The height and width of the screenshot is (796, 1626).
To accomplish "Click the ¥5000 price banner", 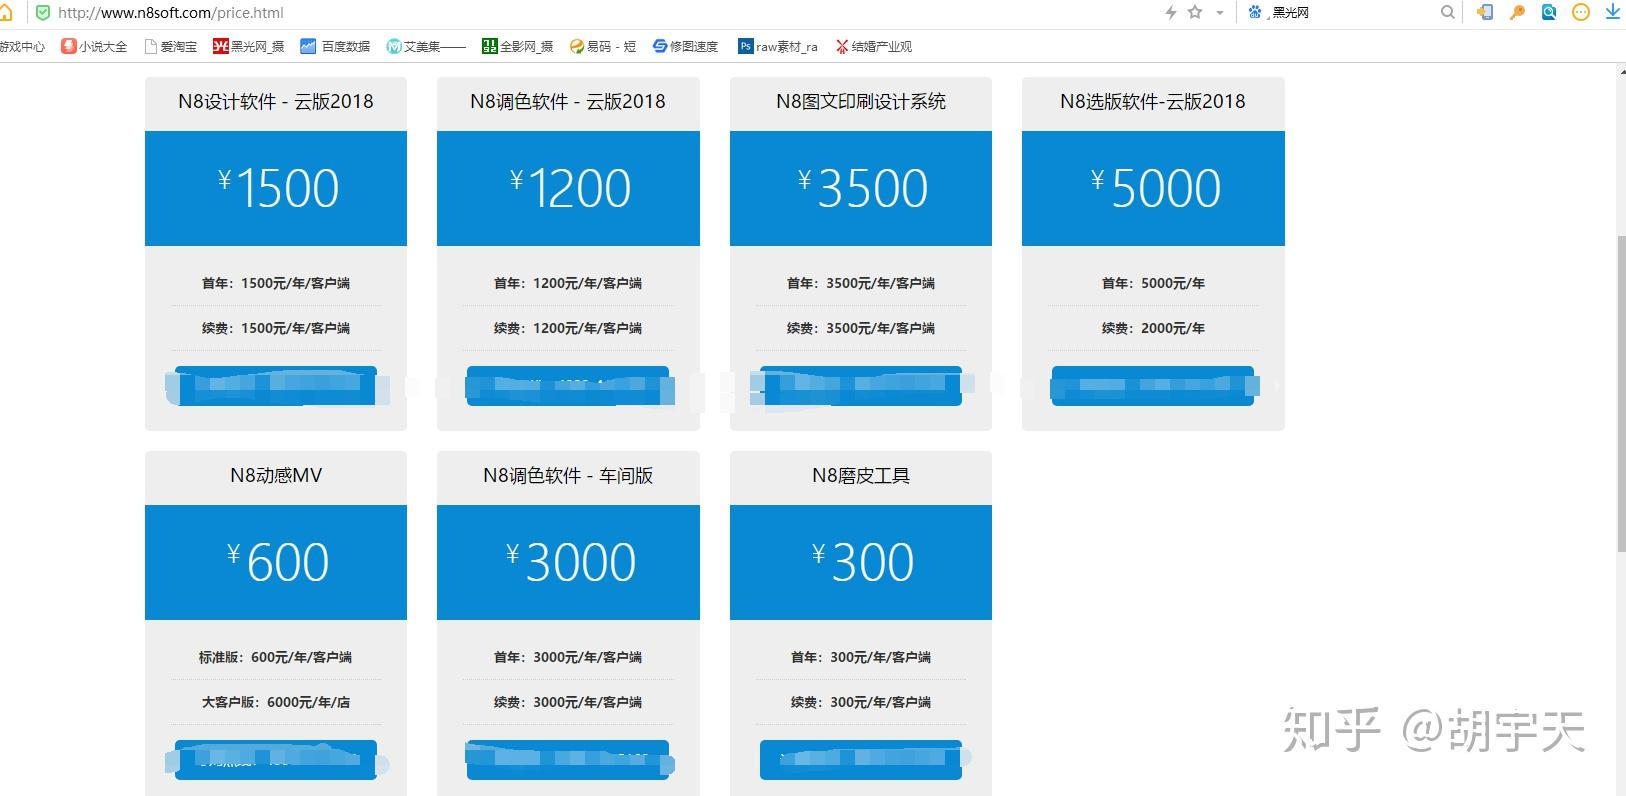I will (1153, 188).
